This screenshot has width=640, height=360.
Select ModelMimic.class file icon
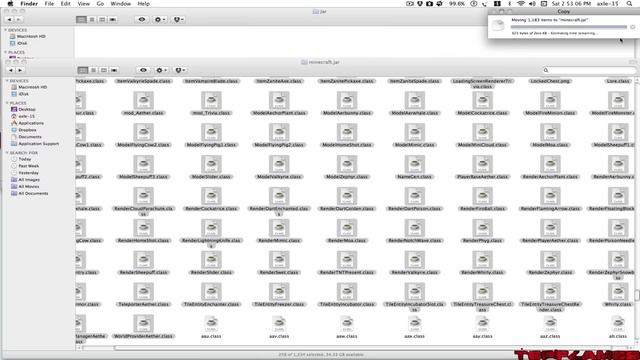pos(415,133)
